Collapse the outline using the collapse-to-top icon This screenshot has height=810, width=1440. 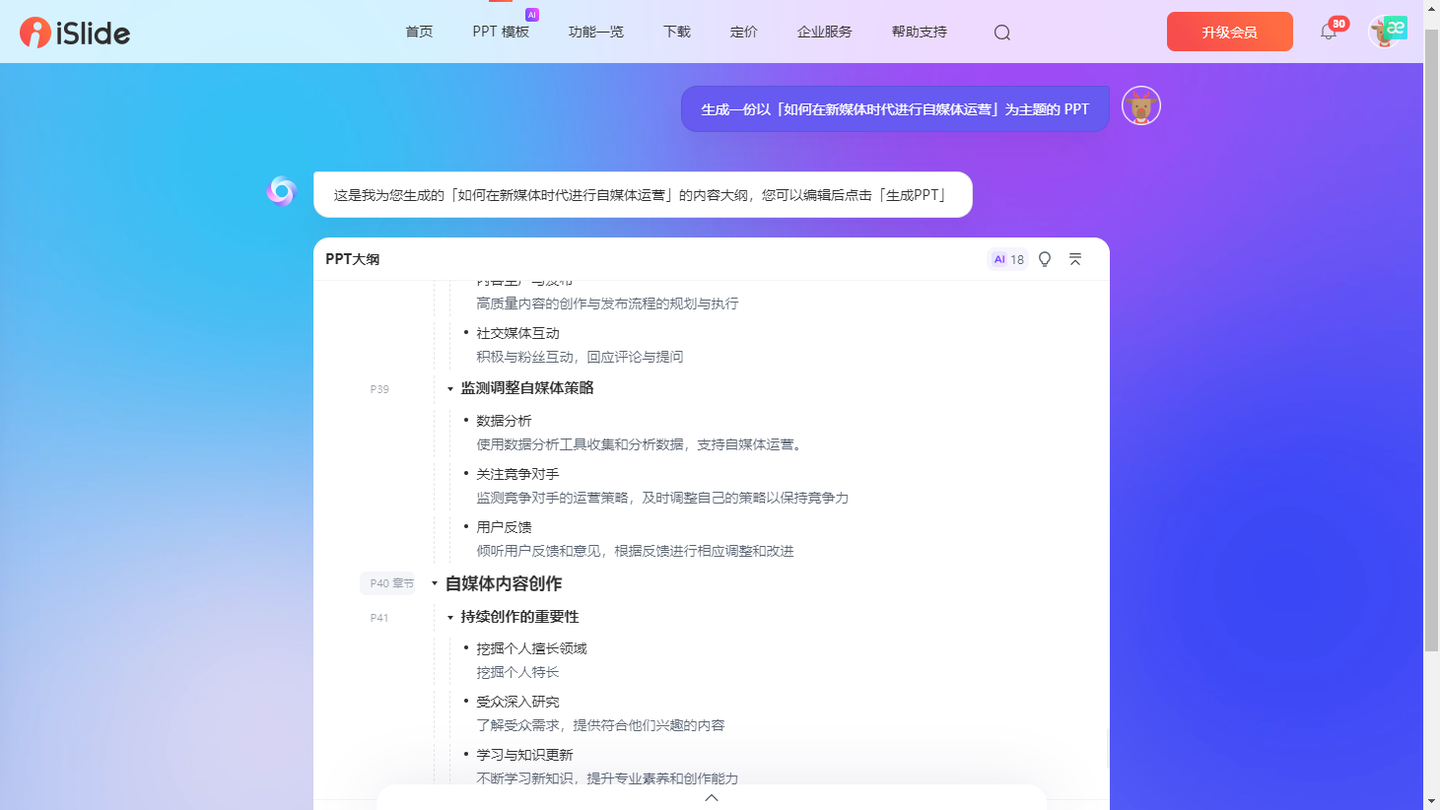(x=1075, y=259)
